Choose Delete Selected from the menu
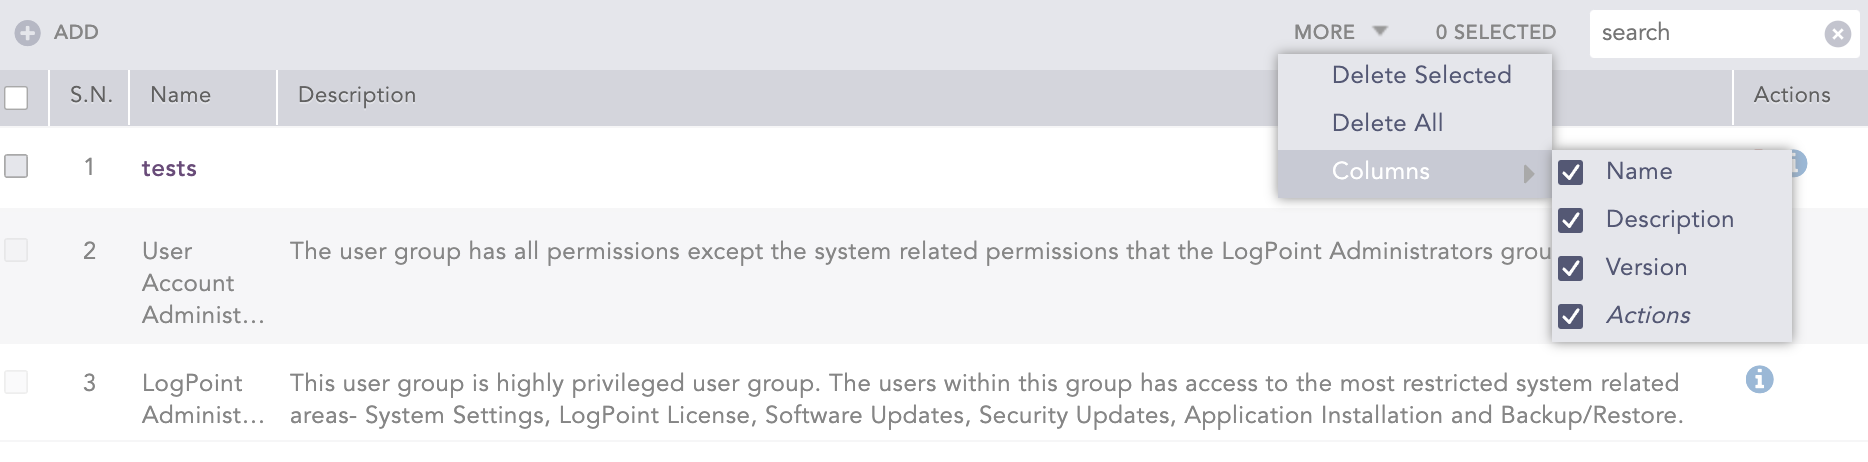This screenshot has width=1868, height=462. [x=1421, y=75]
